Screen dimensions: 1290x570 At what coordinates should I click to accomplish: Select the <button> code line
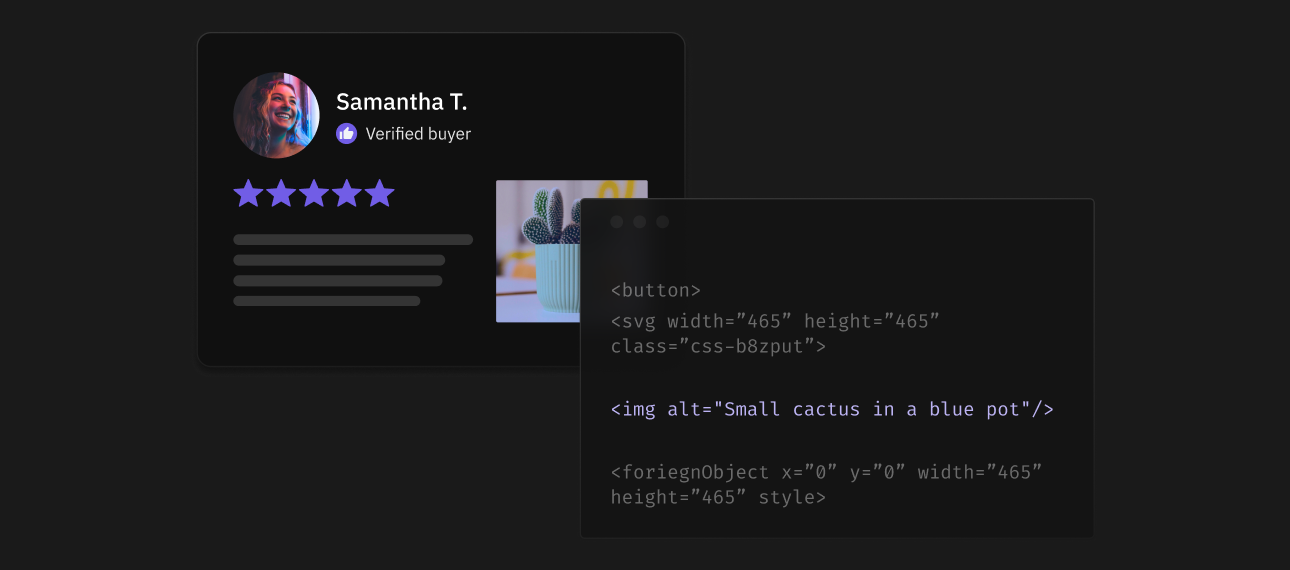tap(656, 291)
